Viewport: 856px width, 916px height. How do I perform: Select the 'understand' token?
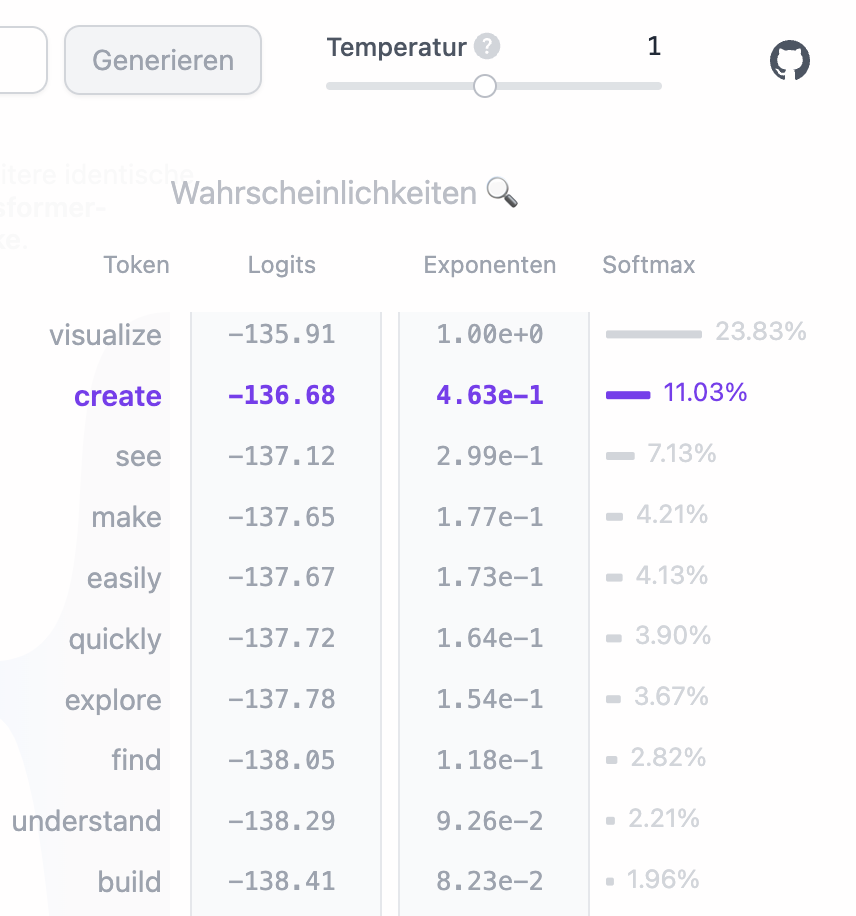click(86, 821)
